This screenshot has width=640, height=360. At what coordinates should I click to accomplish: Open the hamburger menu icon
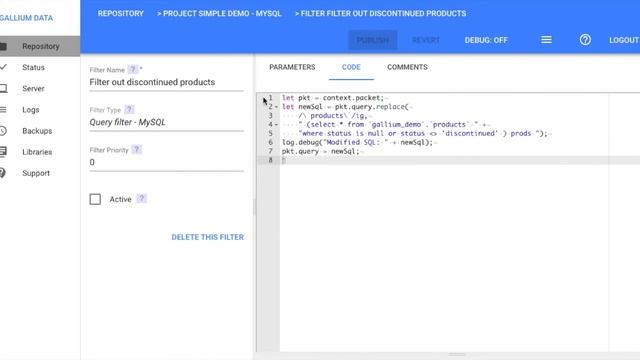546,40
